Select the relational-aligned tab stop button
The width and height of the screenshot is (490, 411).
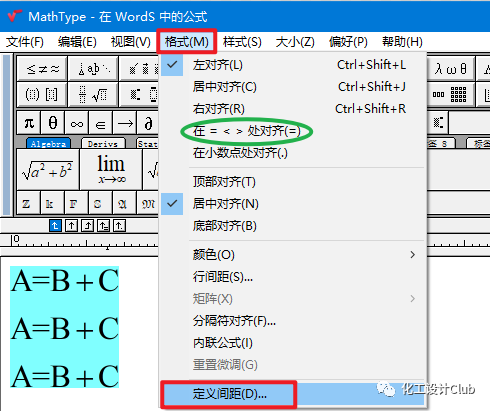pyautogui.click(x=103, y=226)
